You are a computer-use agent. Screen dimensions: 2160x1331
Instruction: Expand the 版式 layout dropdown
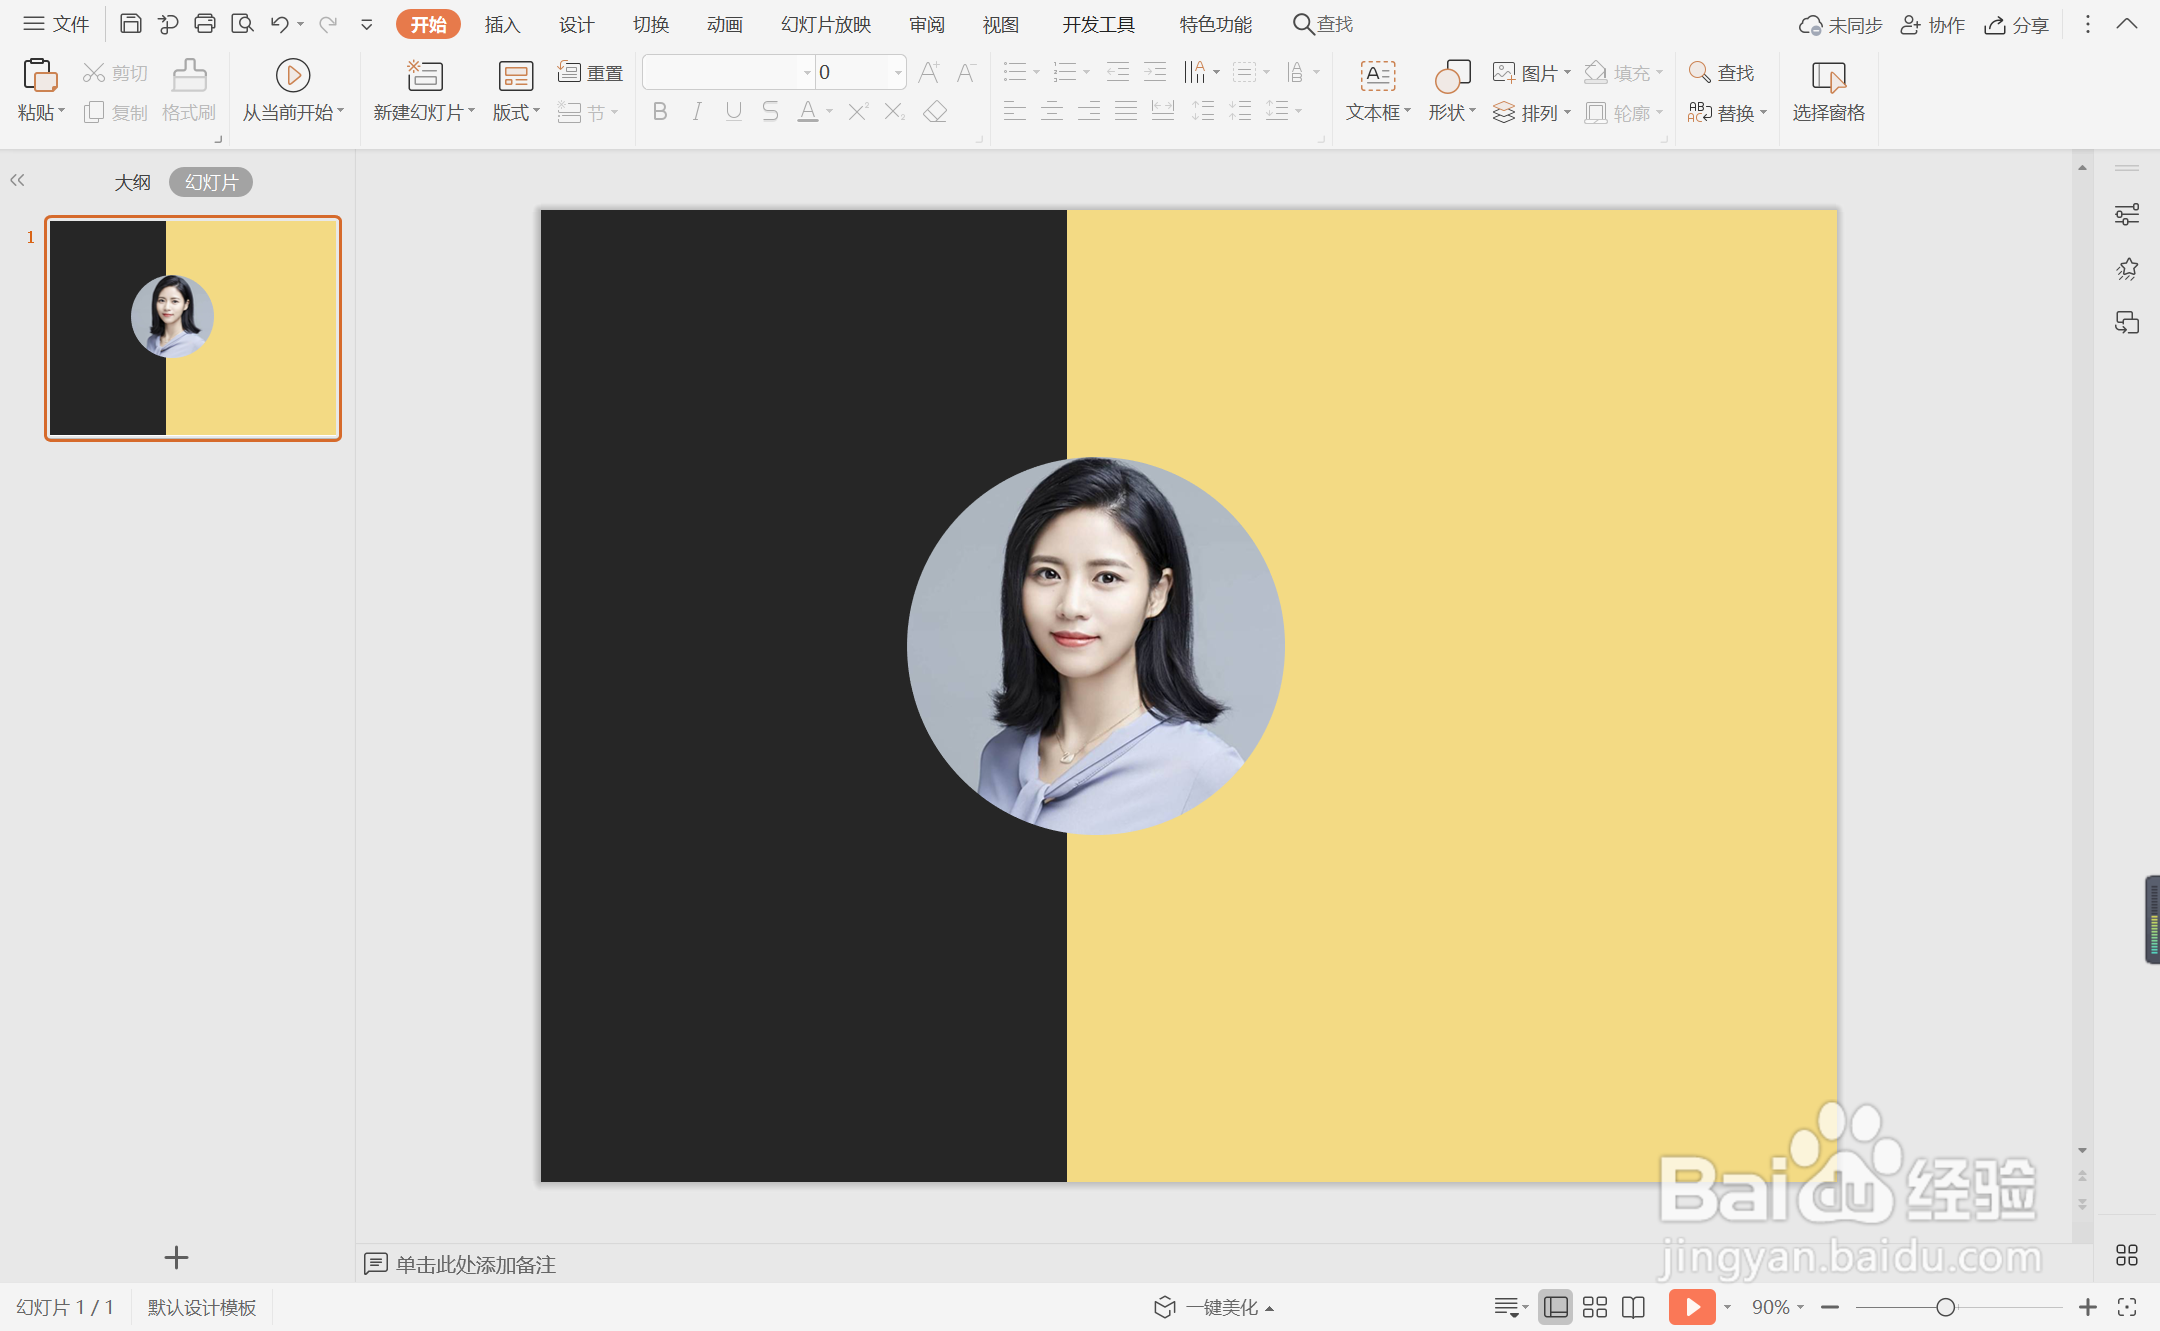click(x=516, y=113)
